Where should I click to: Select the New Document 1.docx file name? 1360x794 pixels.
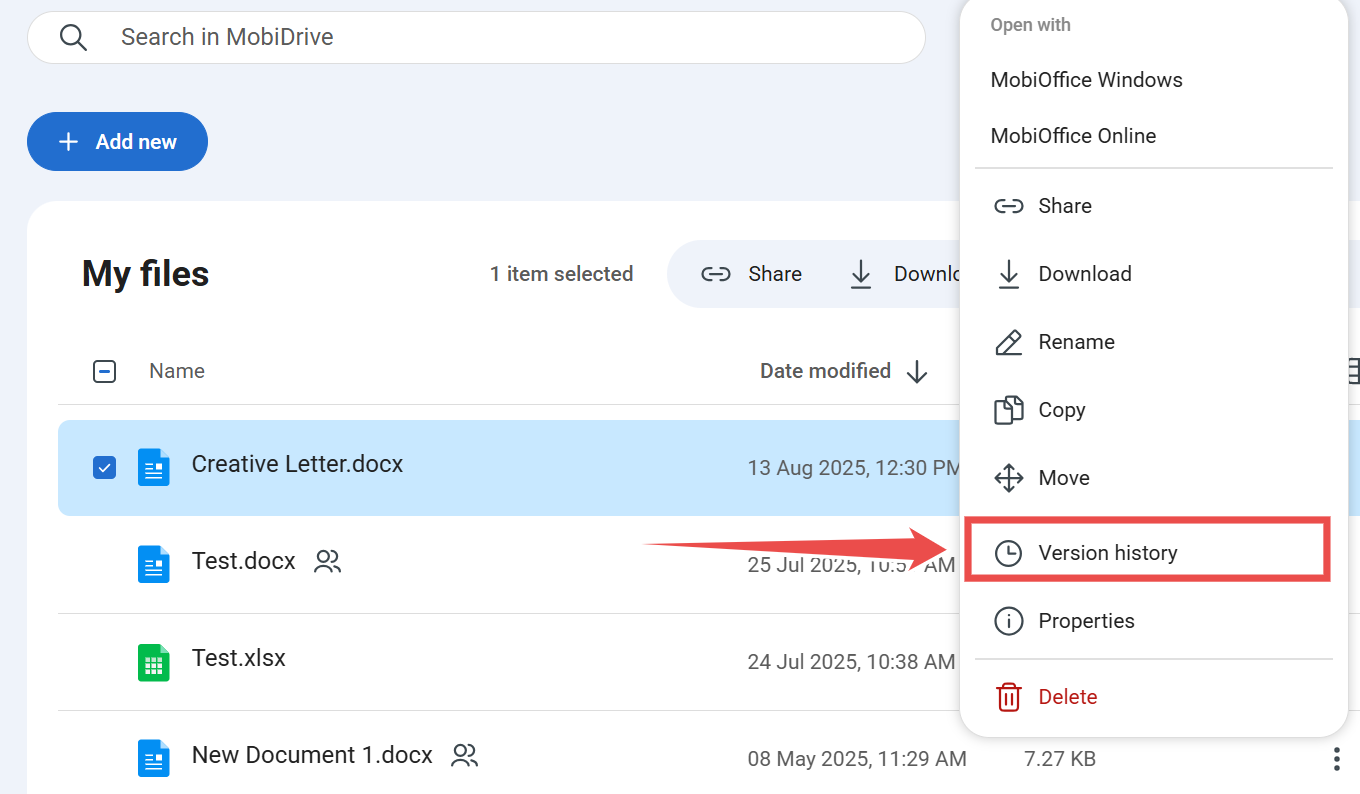(312, 755)
